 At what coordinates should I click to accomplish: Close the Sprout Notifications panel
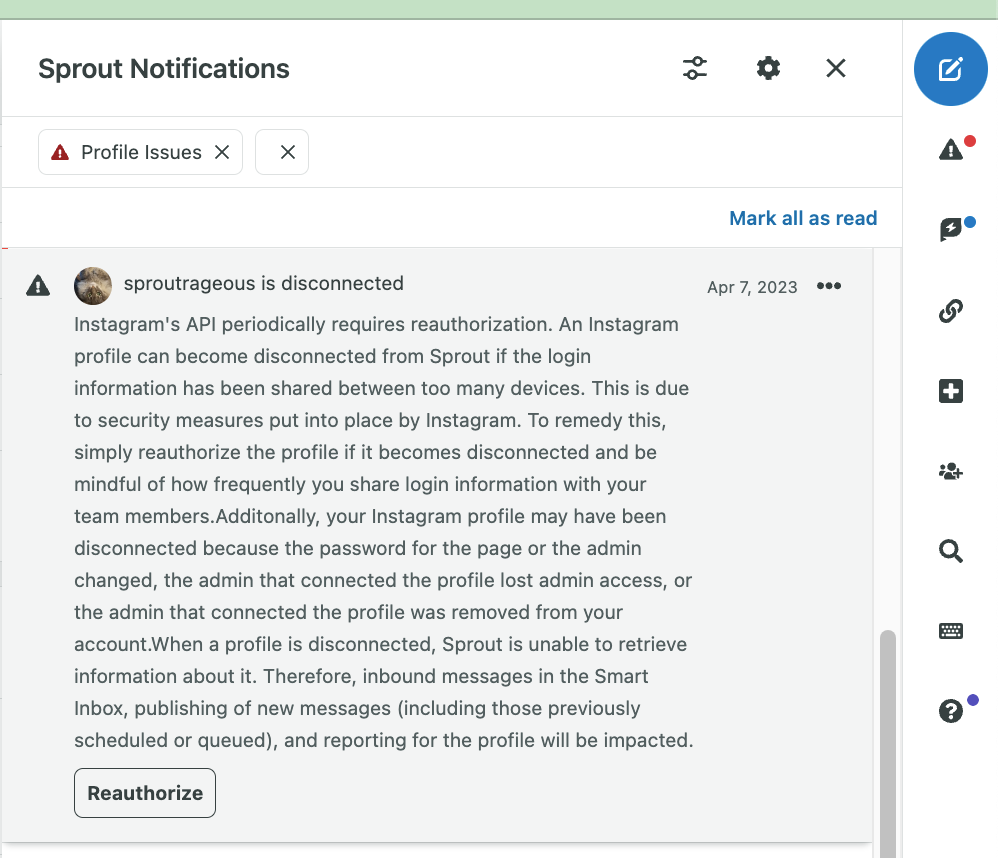[x=836, y=68]
